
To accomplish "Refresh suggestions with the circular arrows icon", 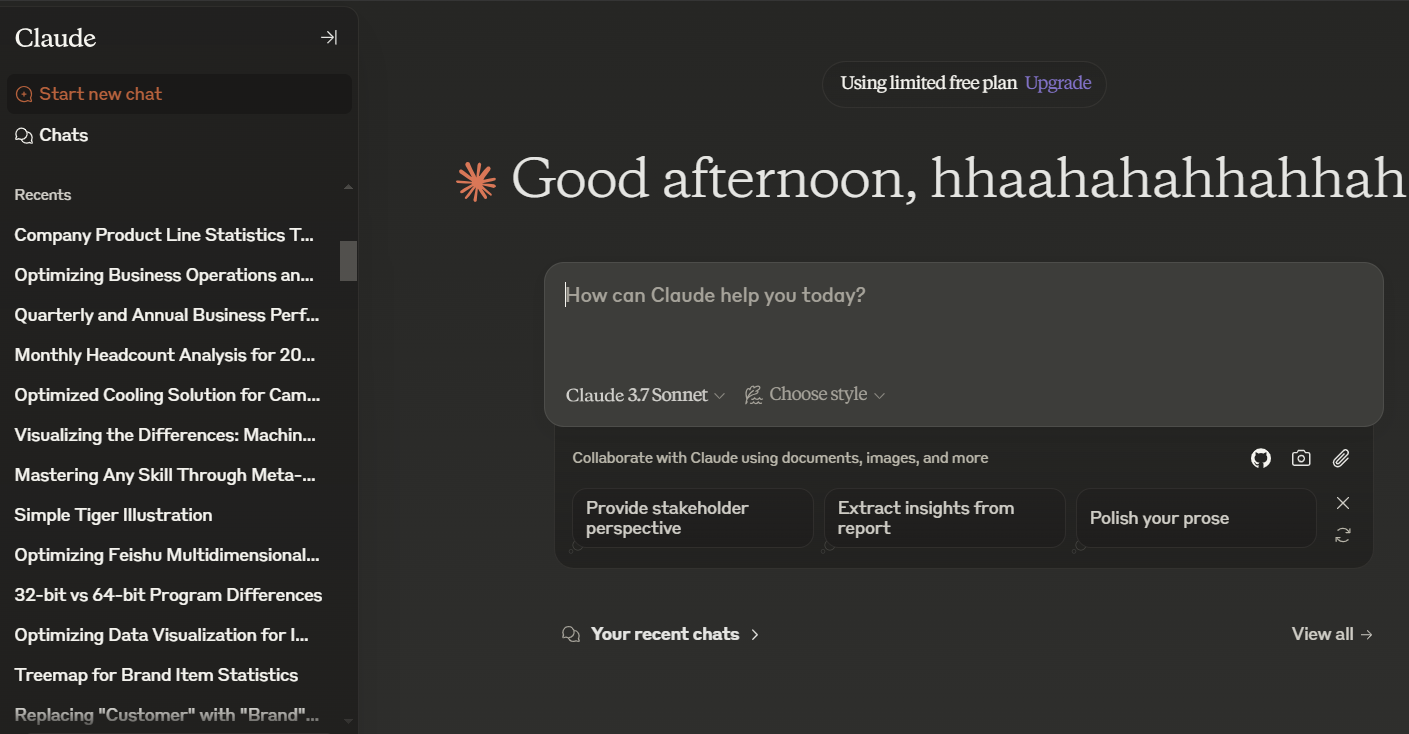I will click(x=1343, y=535).
